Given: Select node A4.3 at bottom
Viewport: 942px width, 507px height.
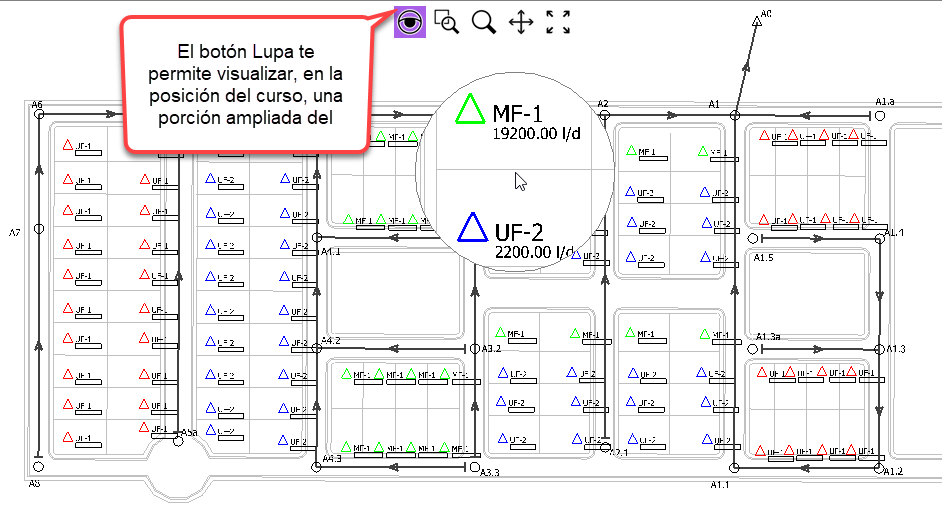Looking at the screenshot, I should 318,467.
